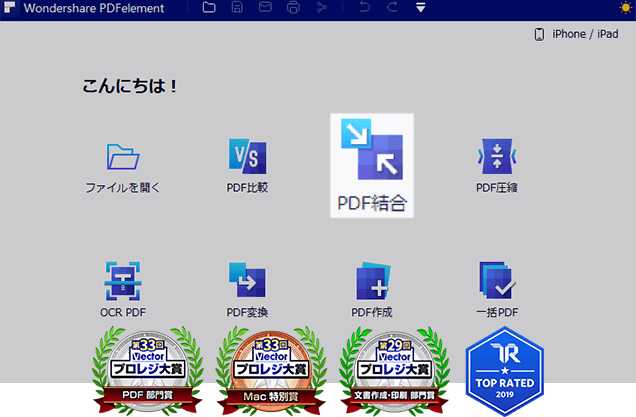The height and width of the screenshot is (417, 636).
Task: Click the こんにちは！ greeting text
Action: pos(130,86)
